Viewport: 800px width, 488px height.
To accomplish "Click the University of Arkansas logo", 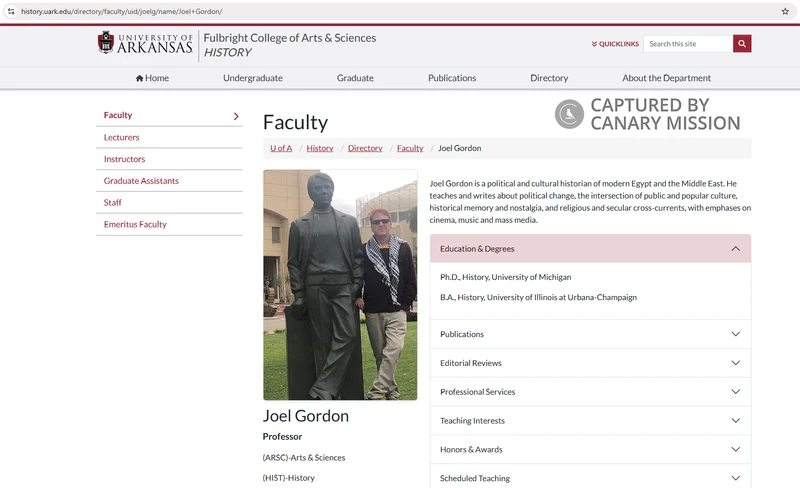I will pos(145,43).
